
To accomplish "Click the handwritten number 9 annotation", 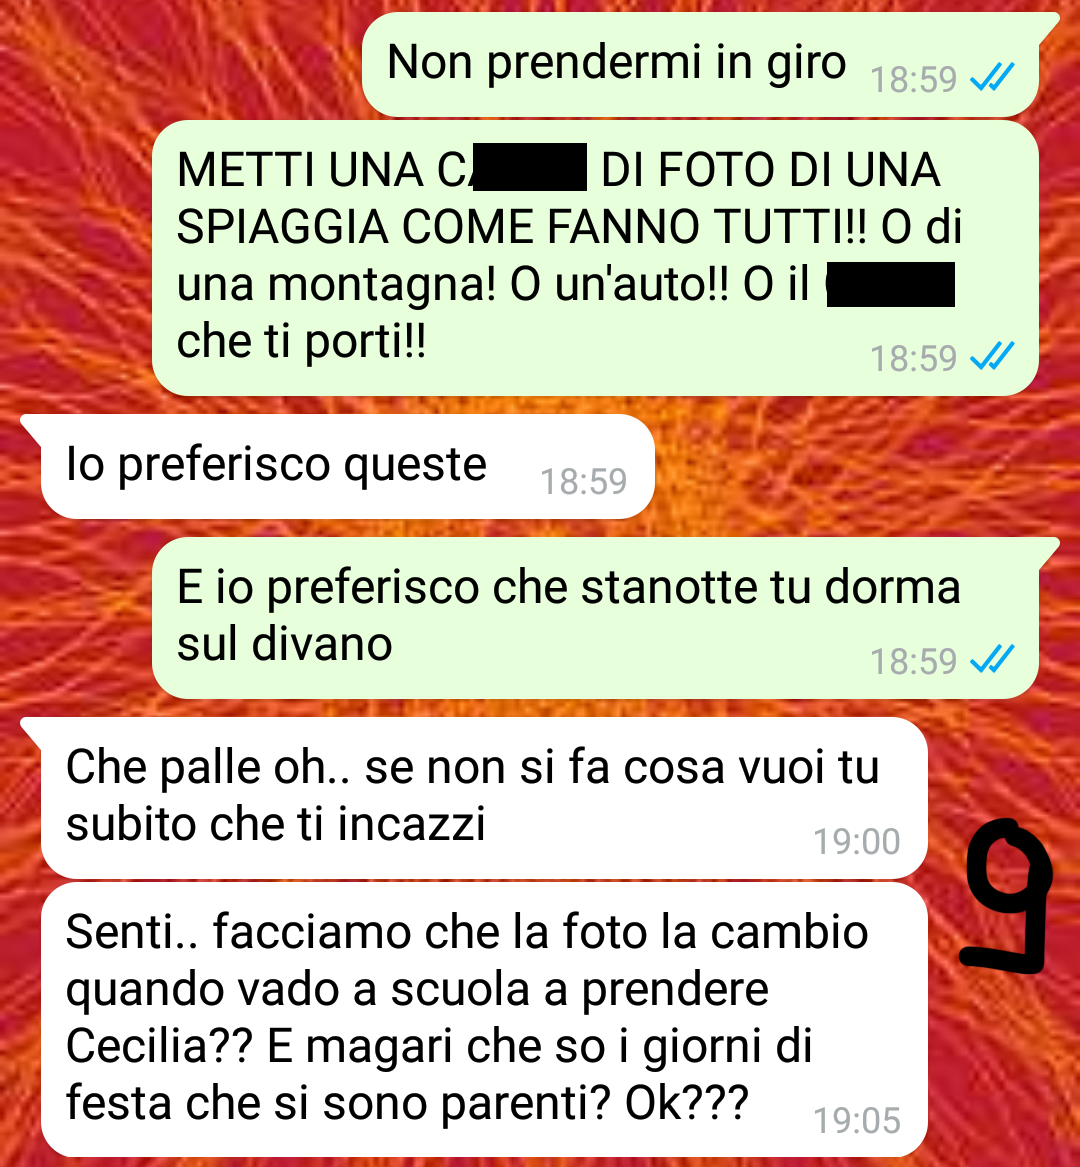I will (x=1006, y=897).
